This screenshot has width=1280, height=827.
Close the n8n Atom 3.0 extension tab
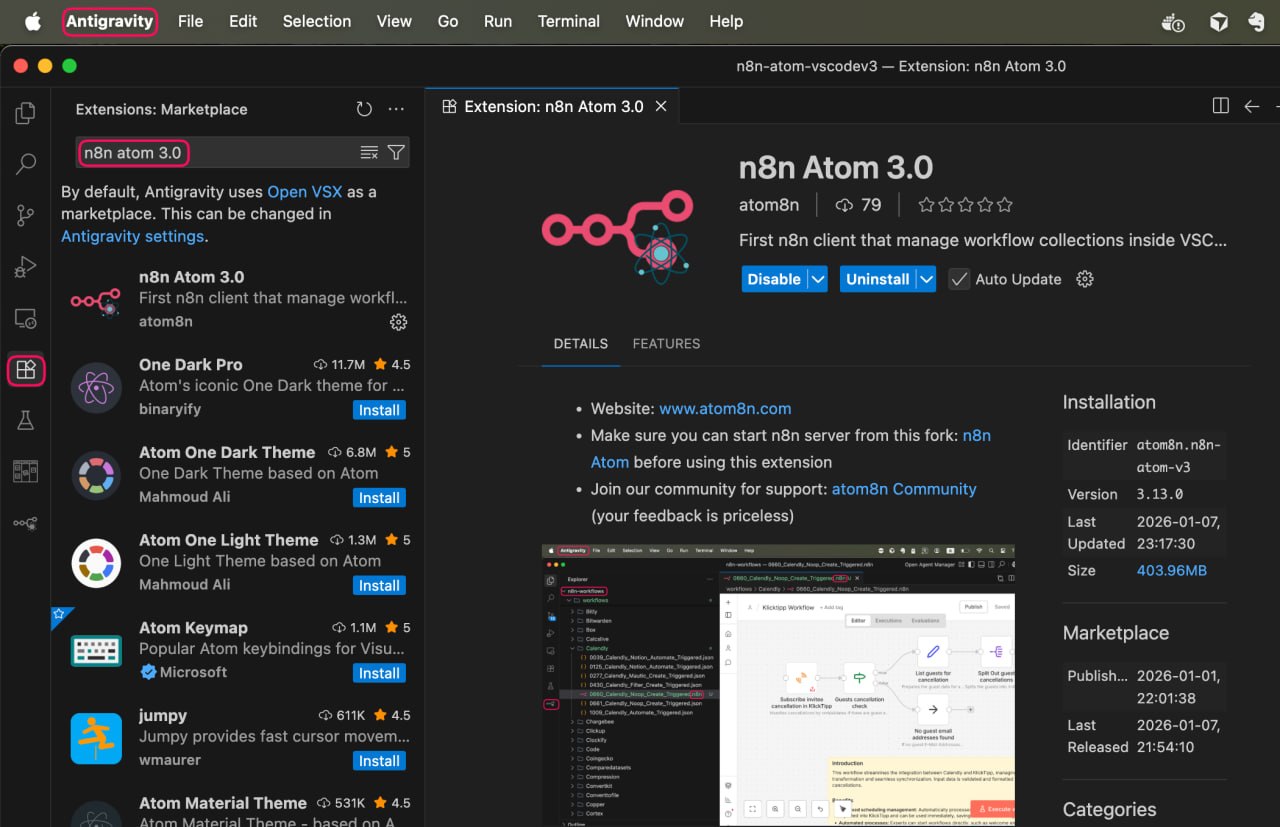tap(661, 106)
